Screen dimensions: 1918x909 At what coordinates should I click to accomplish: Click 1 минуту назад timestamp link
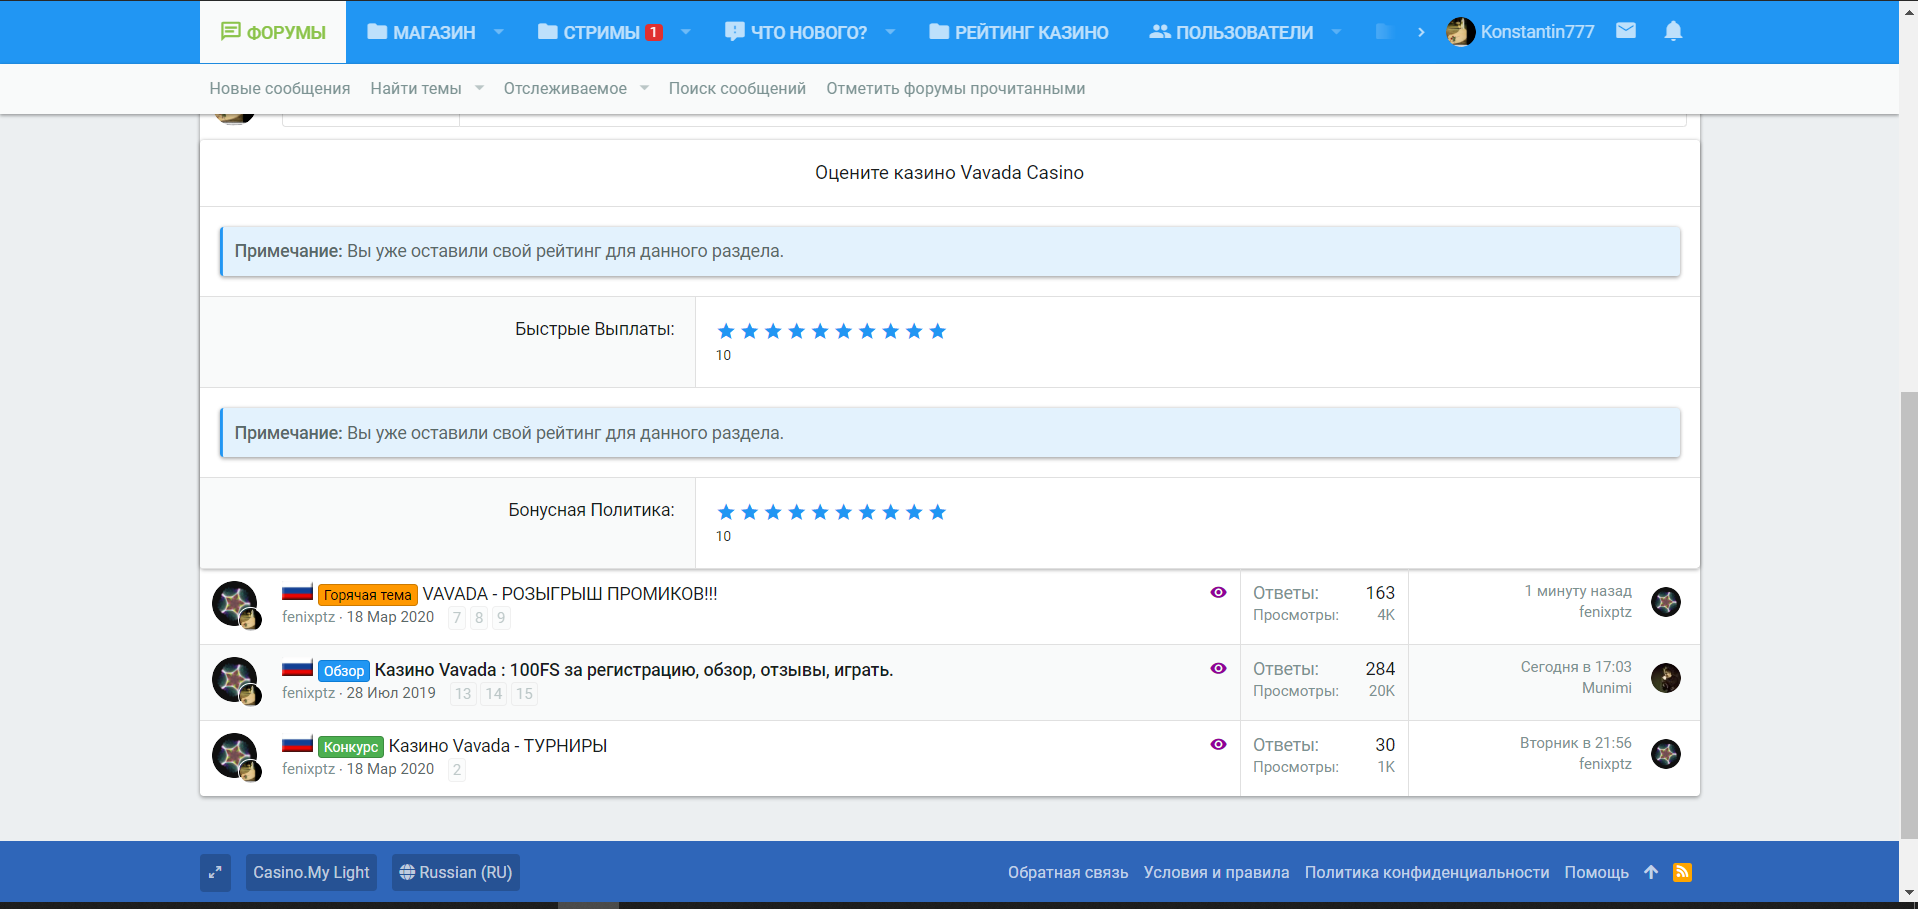[x=1578, y=591]
